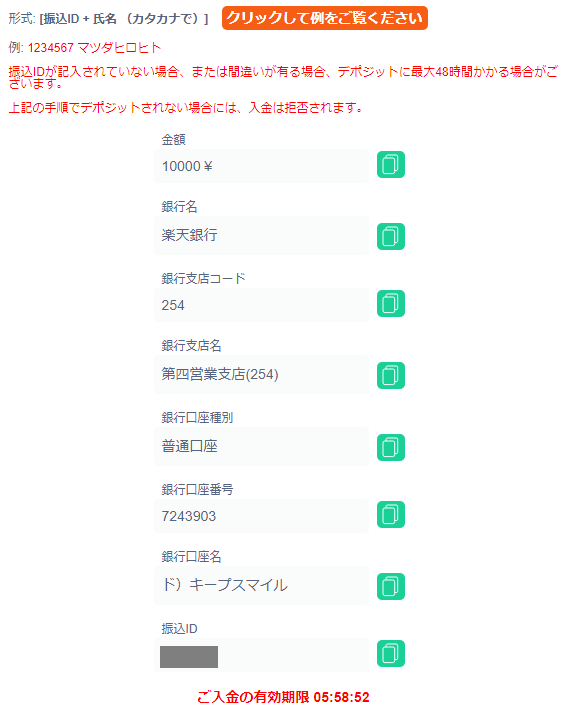Click the 普通口座 account type field

(261, 446)
